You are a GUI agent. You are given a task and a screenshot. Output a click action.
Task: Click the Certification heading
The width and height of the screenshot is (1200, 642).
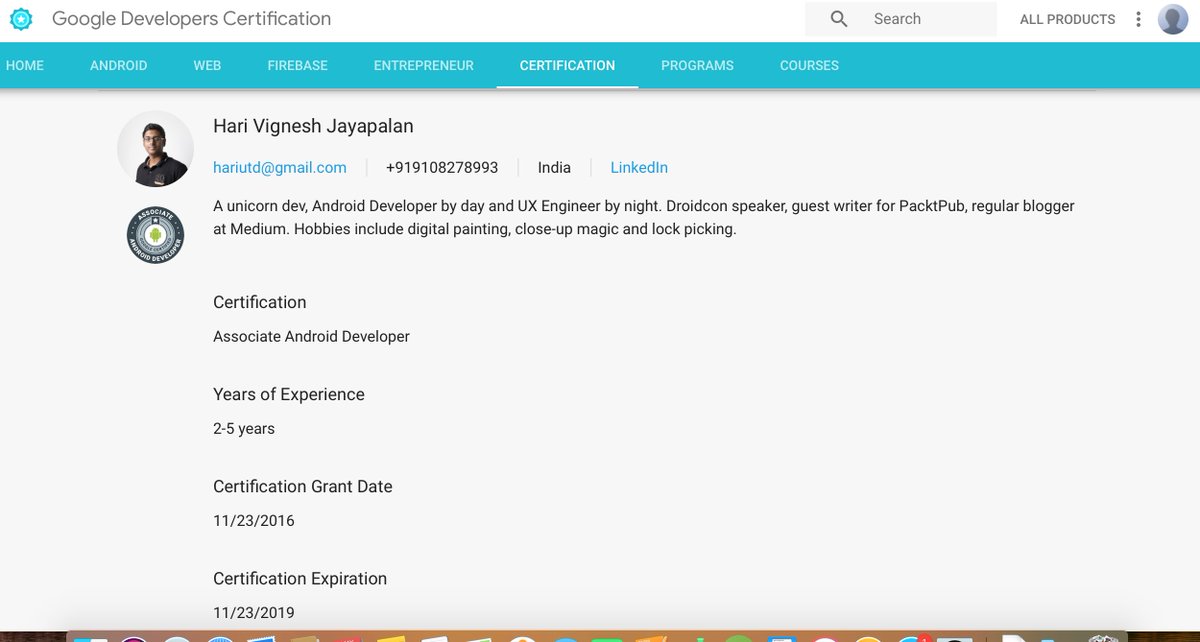coord(260,302)
